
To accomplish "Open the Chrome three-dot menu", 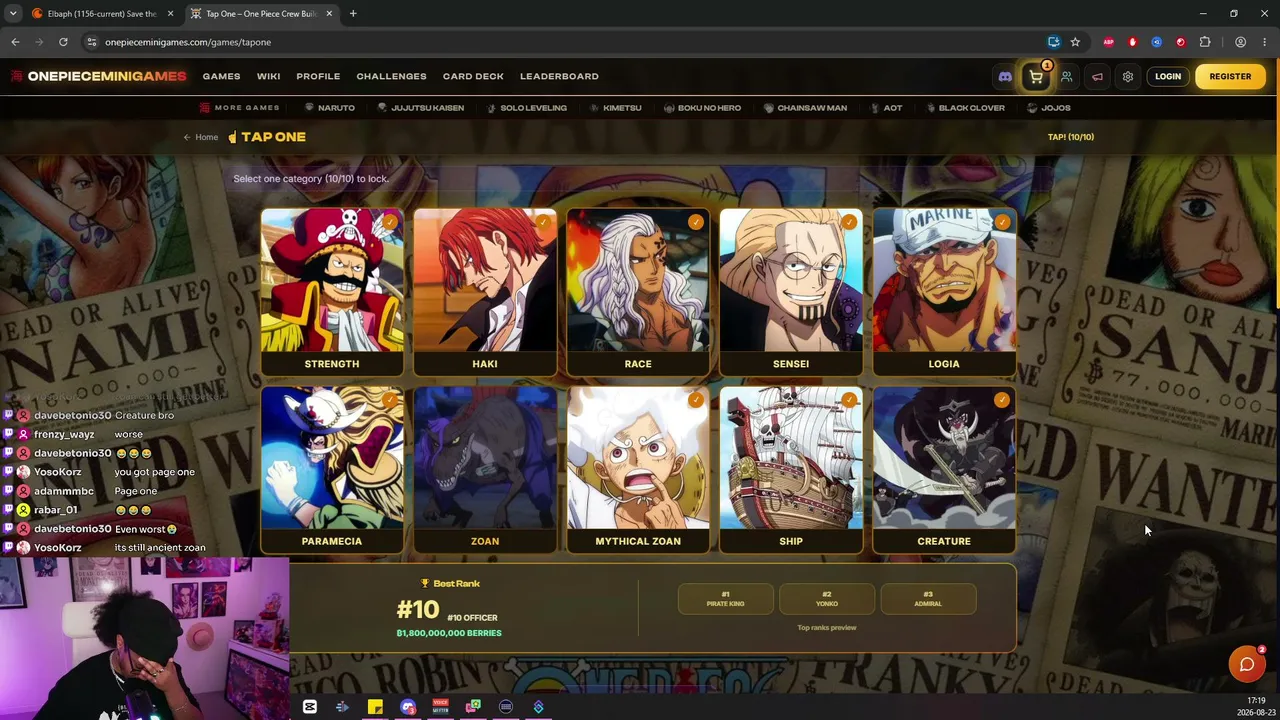I will 1265,42.
